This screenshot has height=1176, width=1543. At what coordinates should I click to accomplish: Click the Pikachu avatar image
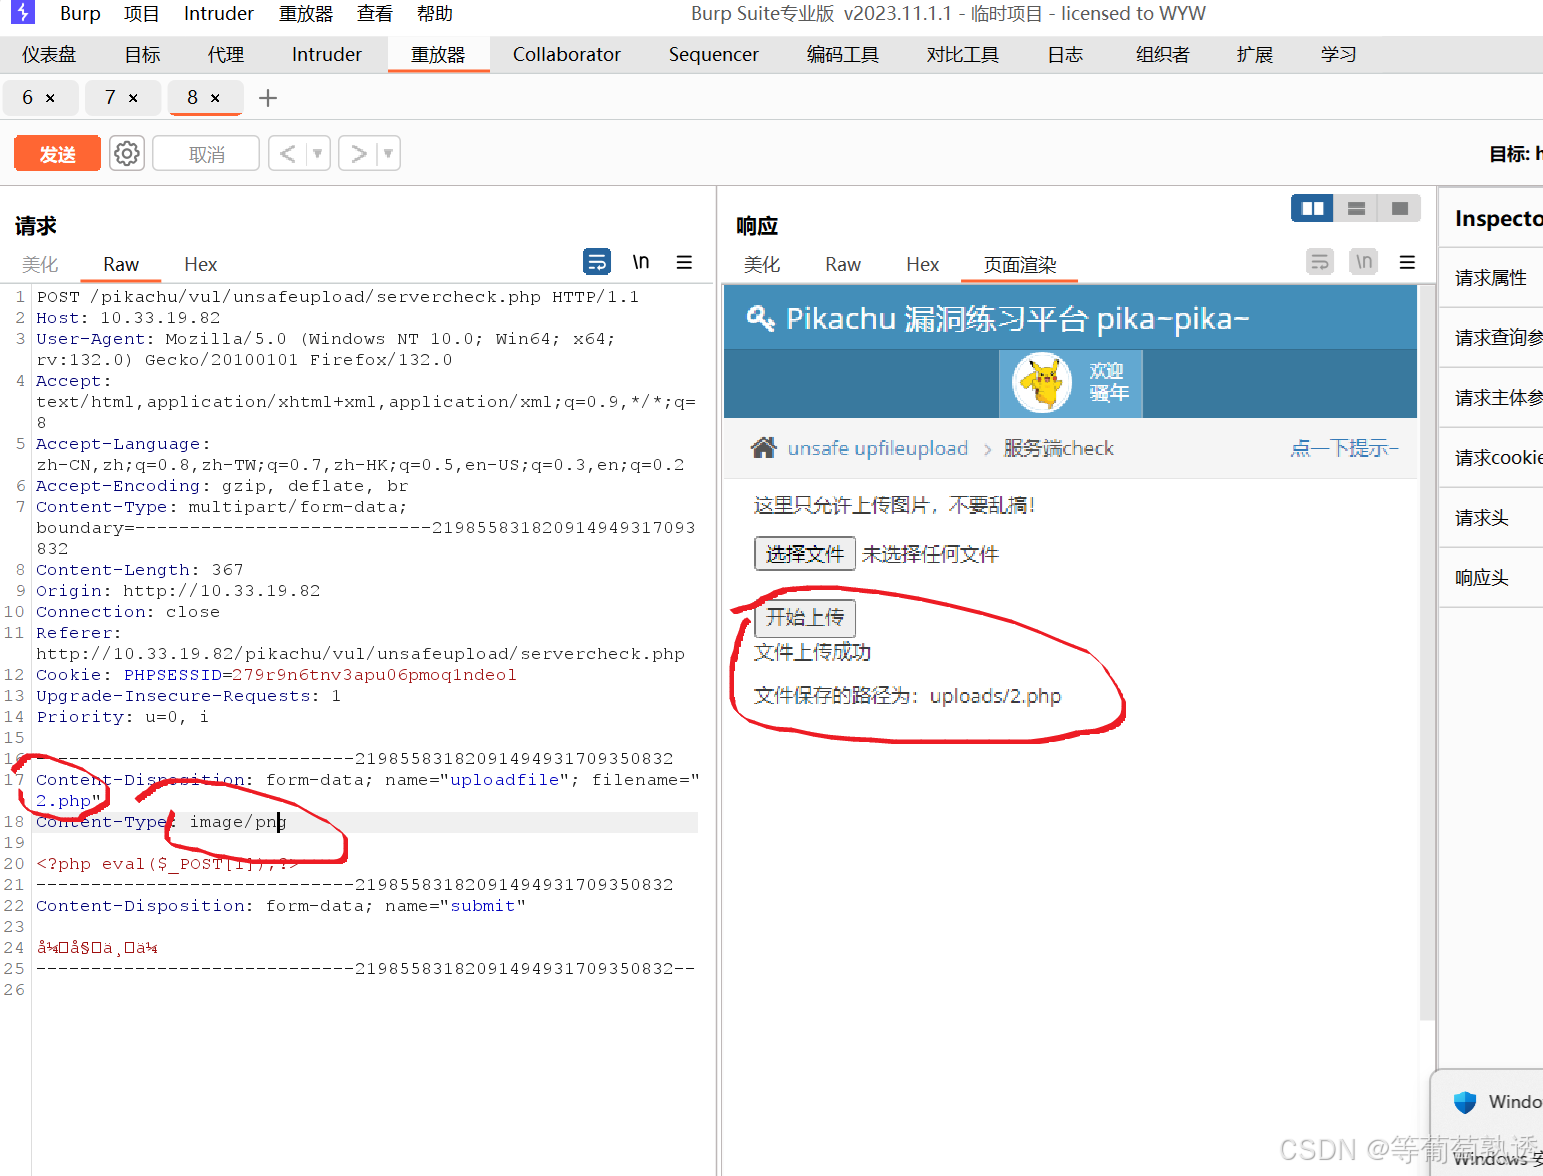(x=1042, y=384)
